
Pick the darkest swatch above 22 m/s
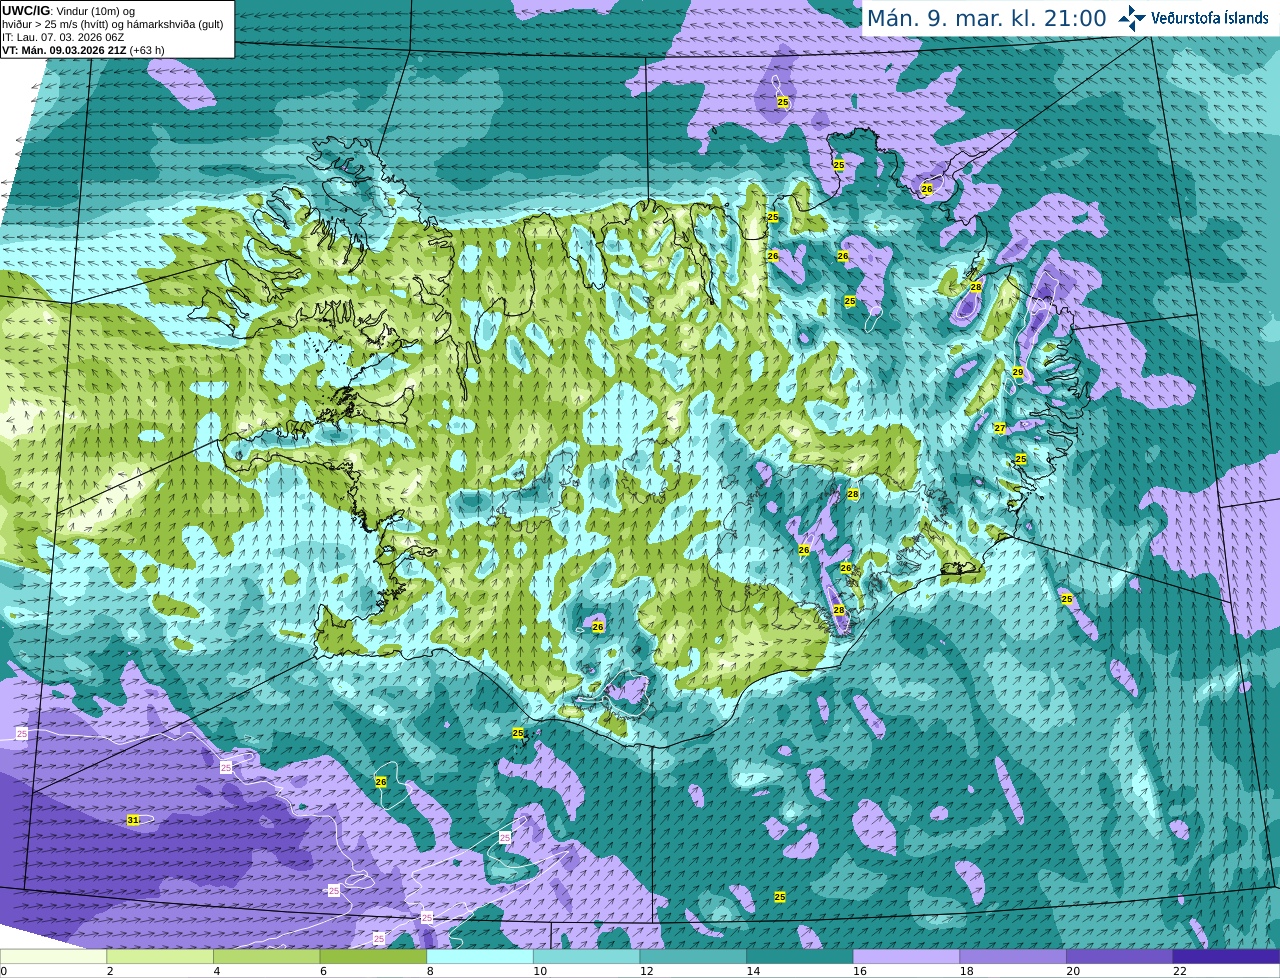[1226, 956]
